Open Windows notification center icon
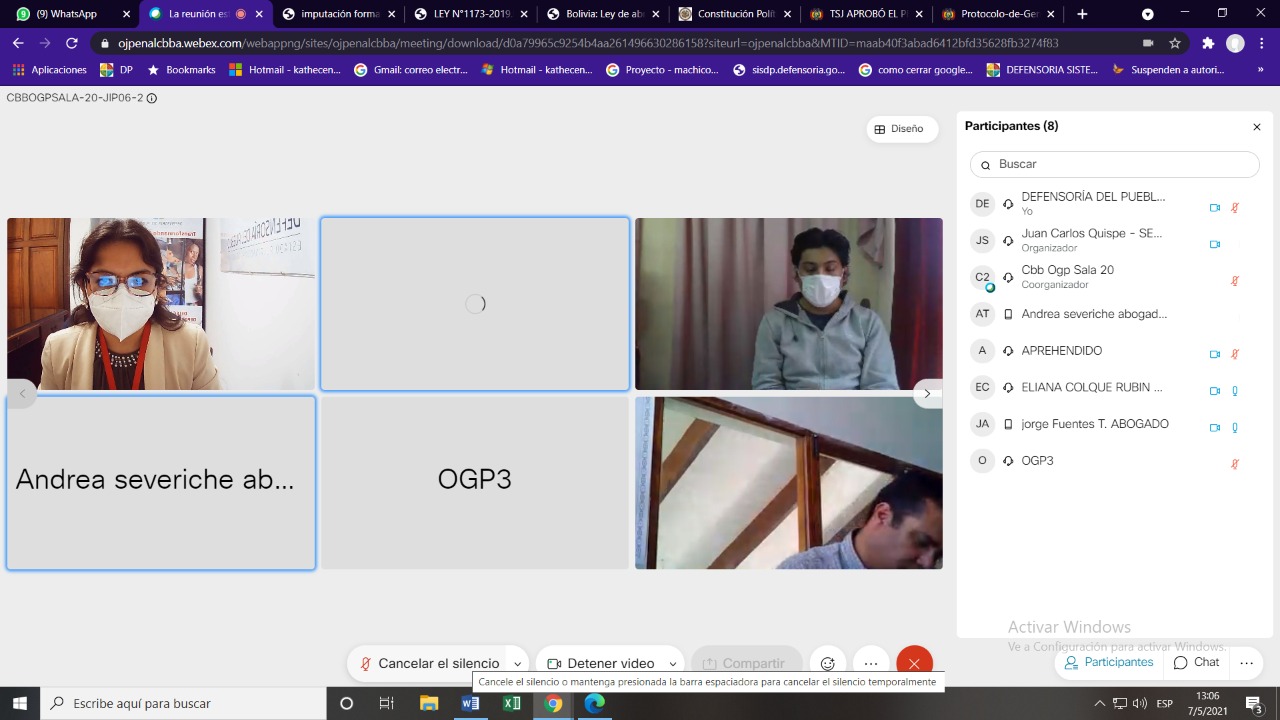The height and width of the screenshot is (720, 1280). pos(1254,703)
